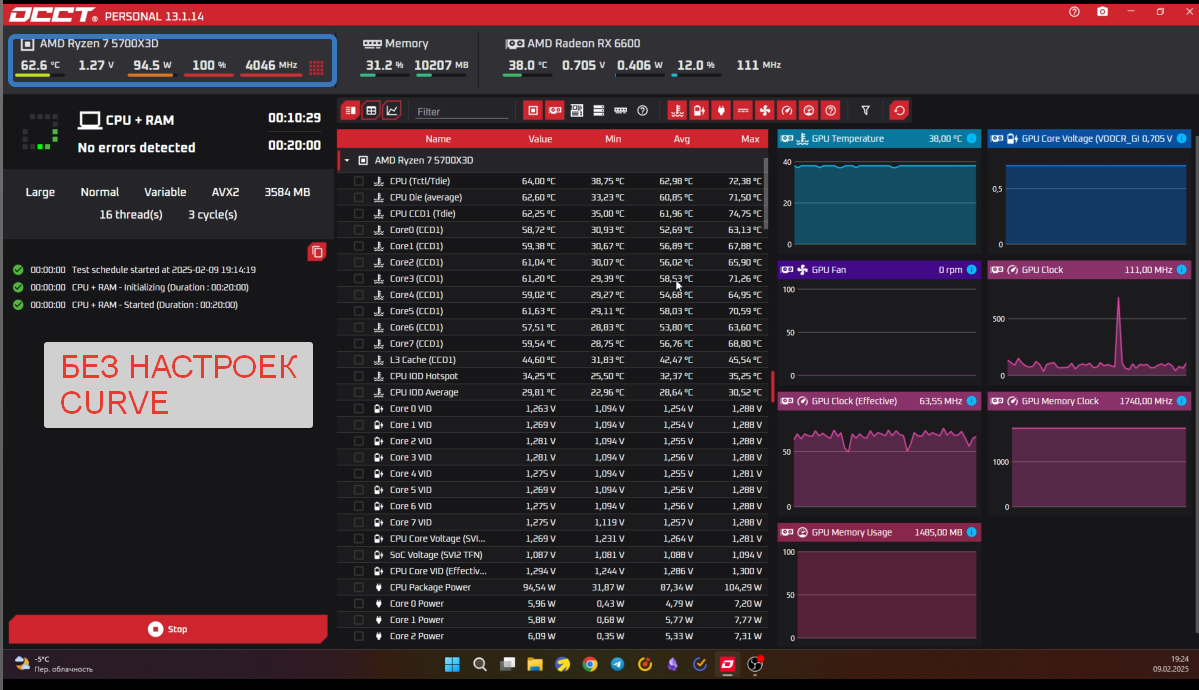Open info for the GPU Fan graph
Image resolution: width=1199 pixels, height=690 pixels.
click(971, 269)
